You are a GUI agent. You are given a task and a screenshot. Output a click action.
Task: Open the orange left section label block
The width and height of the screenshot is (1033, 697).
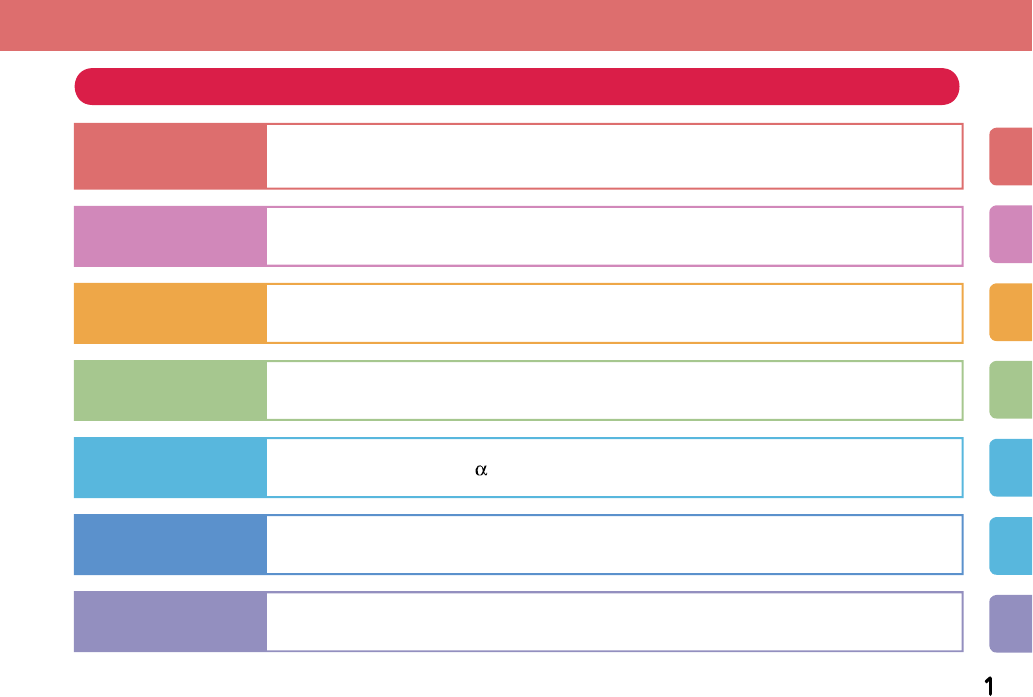[170, 313]
